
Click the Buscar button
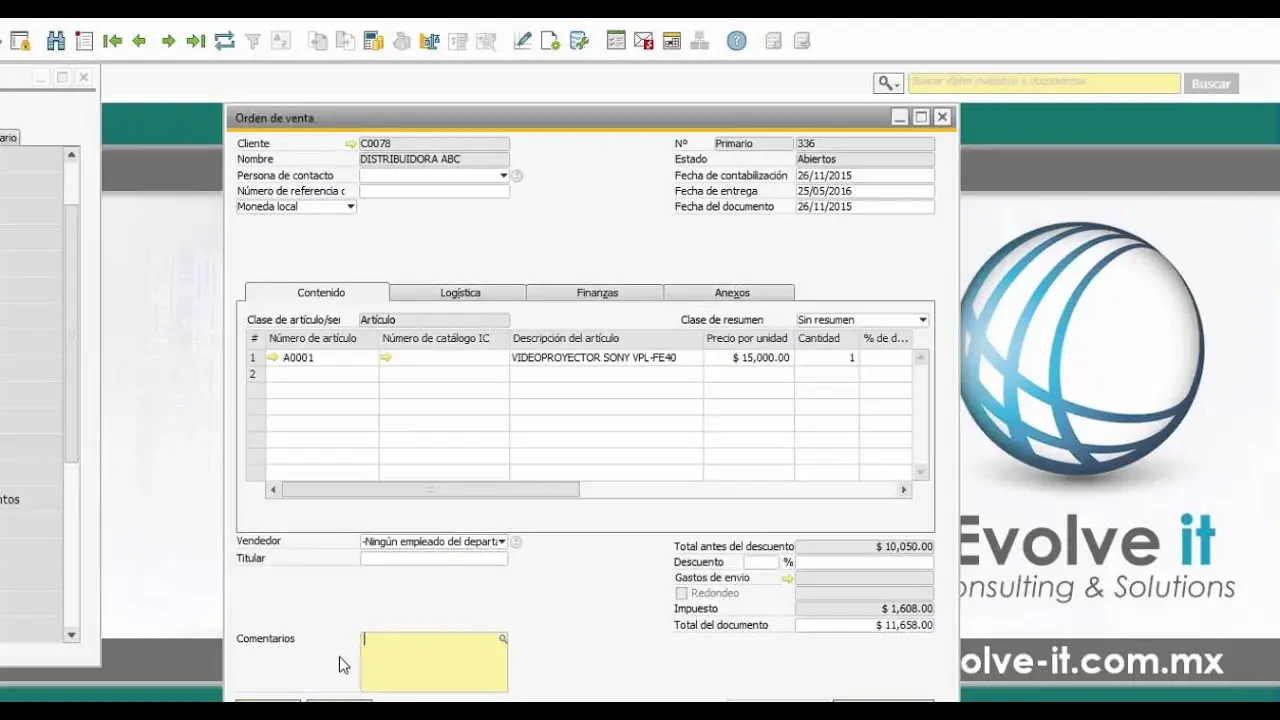1211,83
